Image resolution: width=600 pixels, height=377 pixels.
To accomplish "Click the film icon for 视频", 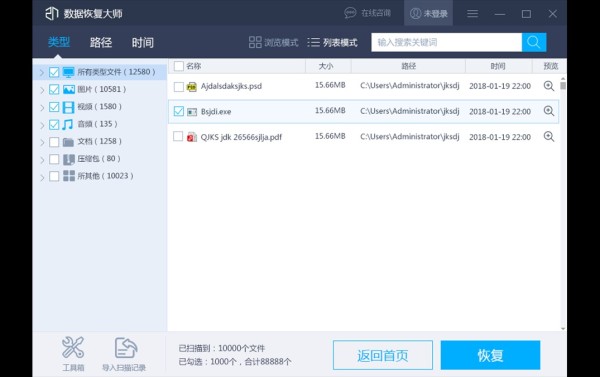I will (68, 107).
